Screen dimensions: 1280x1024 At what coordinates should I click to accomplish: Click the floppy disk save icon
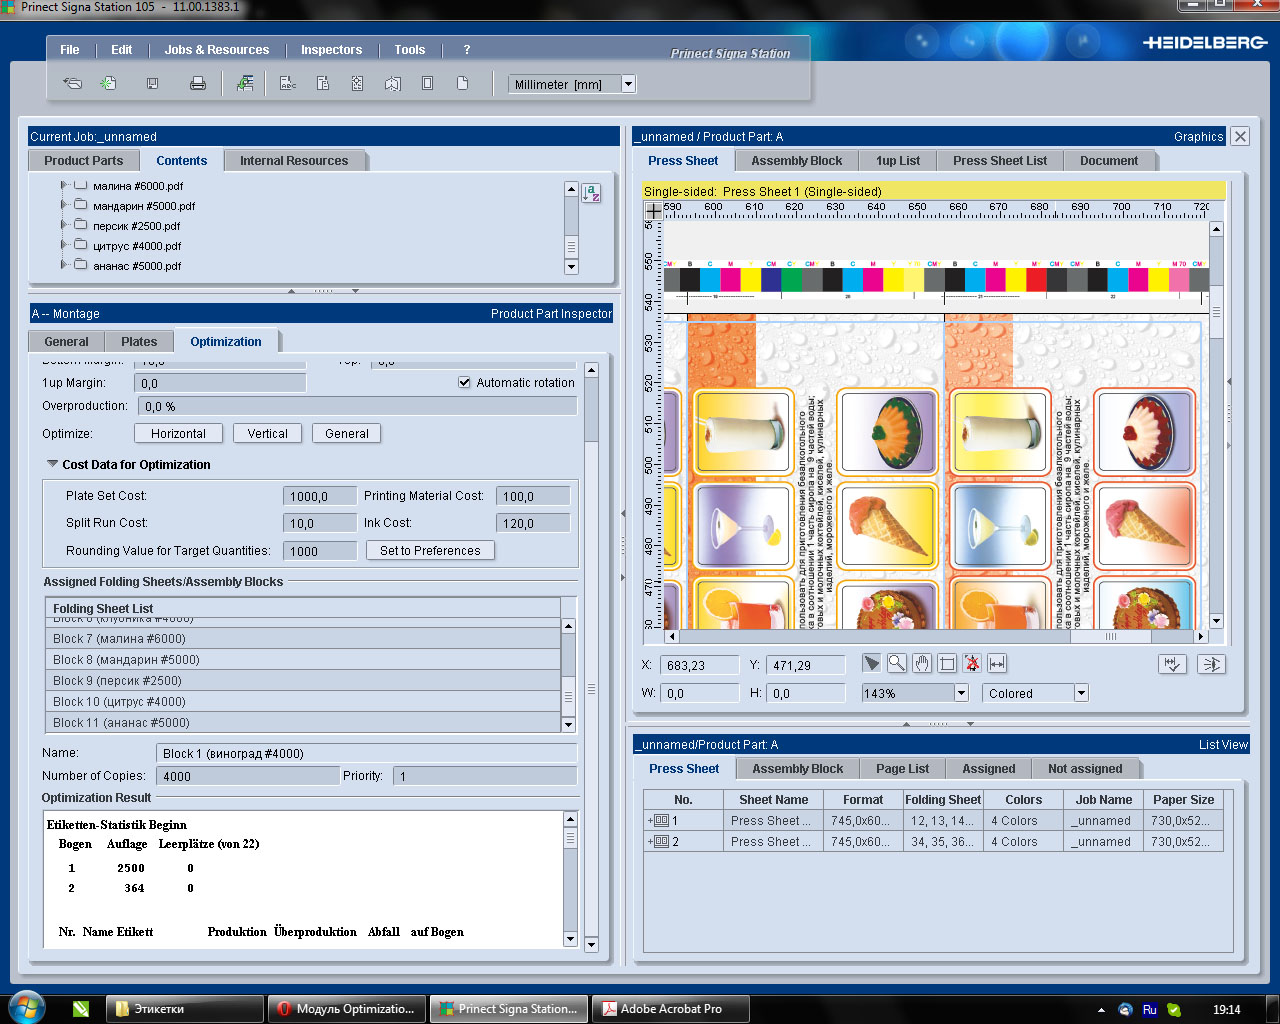(152, 84)
